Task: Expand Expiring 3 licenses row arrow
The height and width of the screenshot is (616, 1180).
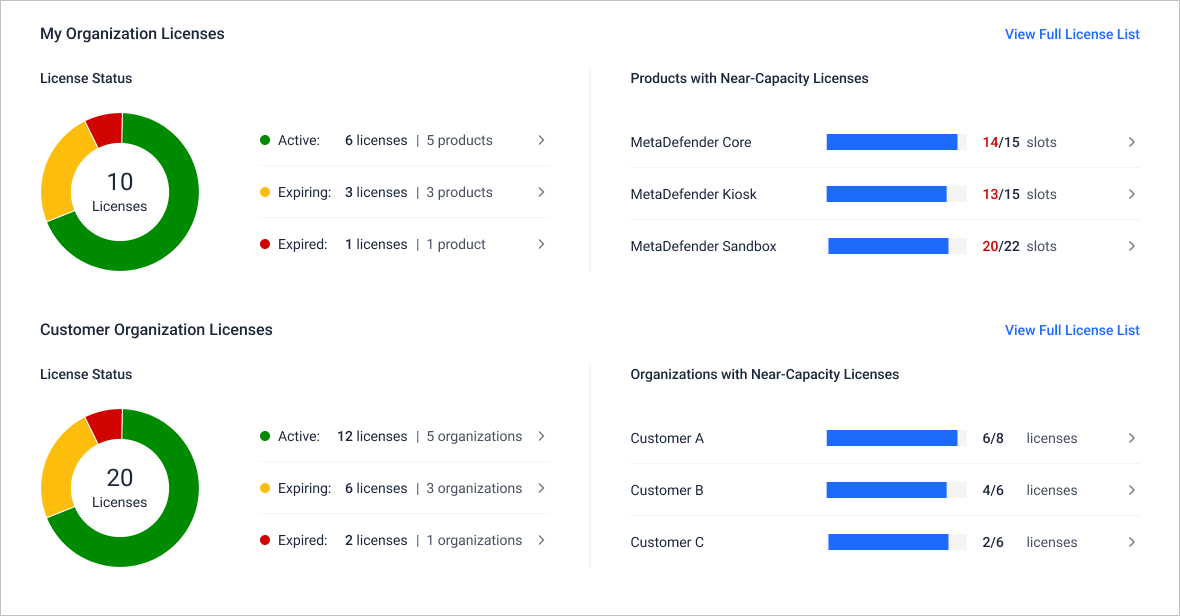Action: [x=541, y=193]
